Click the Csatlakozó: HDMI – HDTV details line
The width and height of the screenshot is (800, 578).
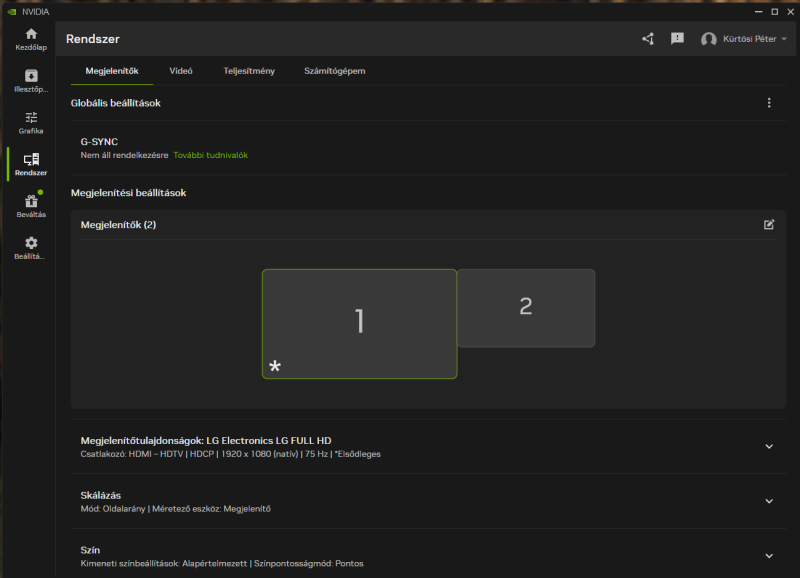[x=231, y=454]
